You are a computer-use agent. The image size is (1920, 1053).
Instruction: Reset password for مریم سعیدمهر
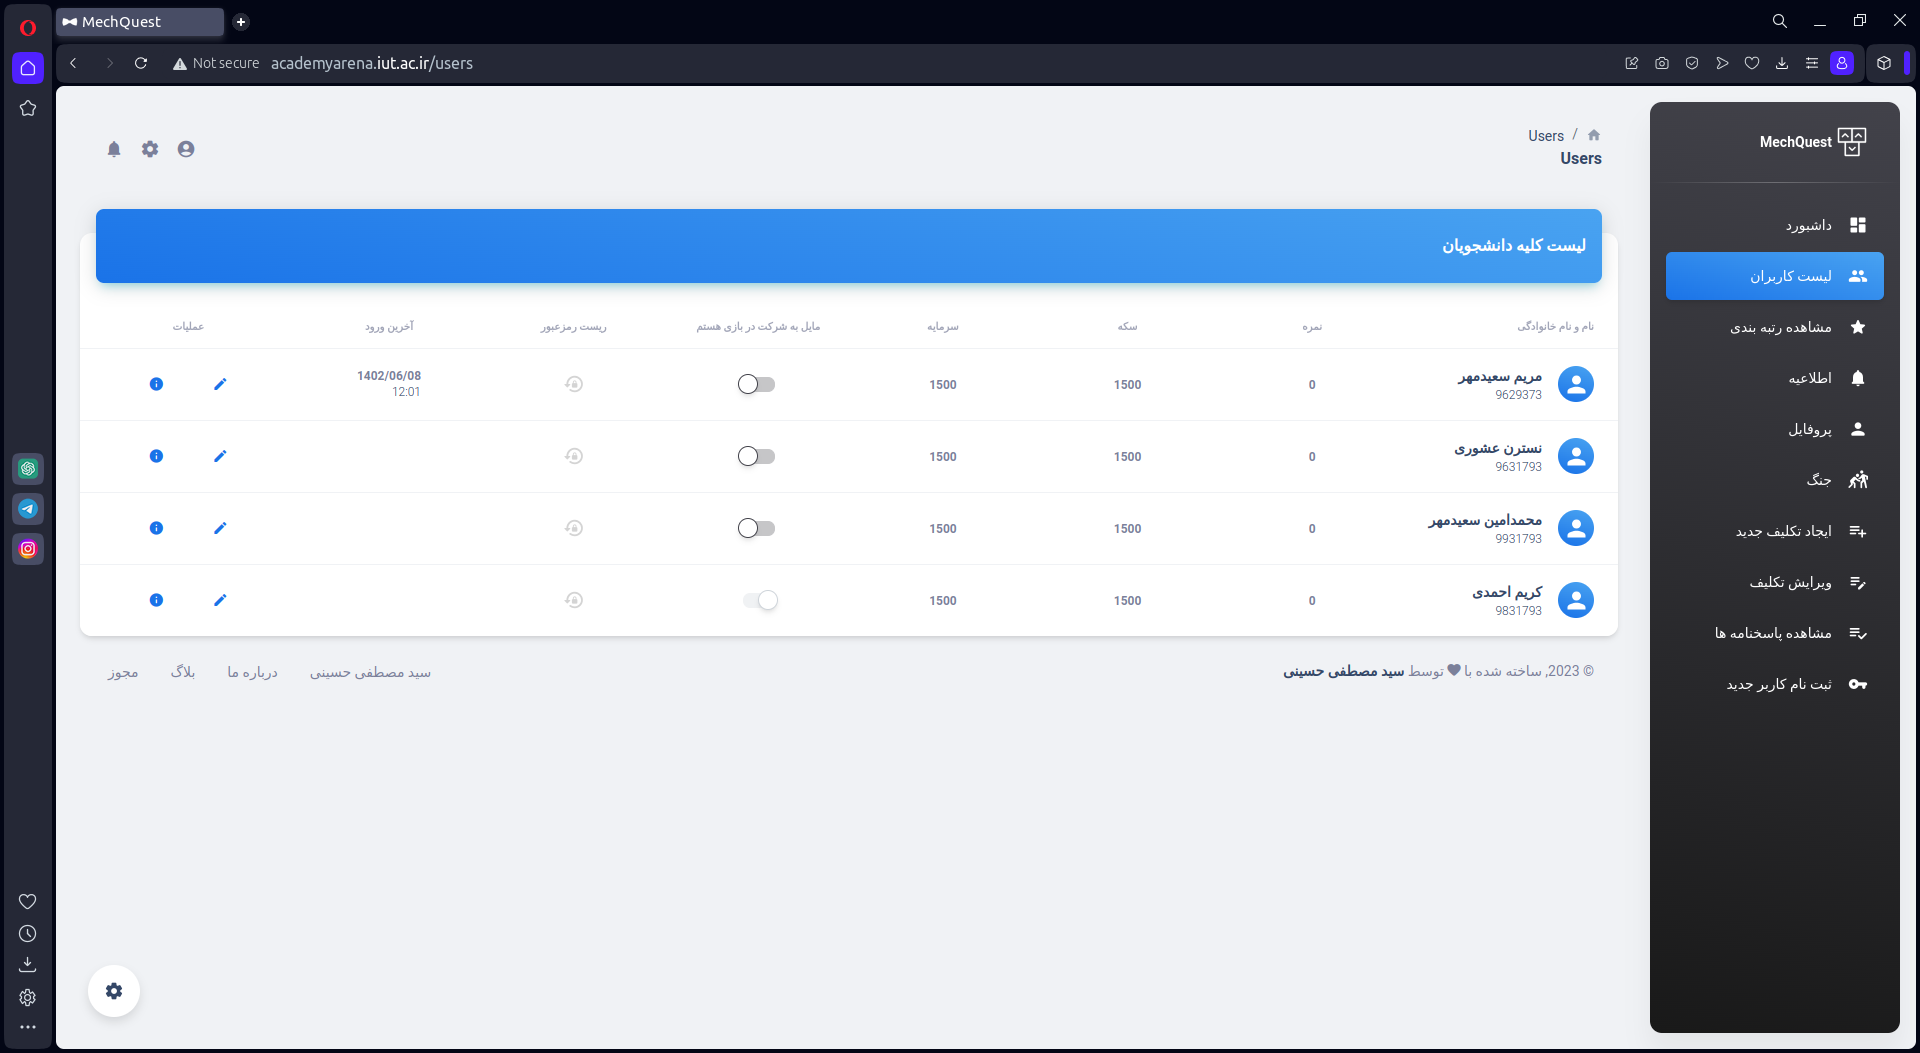574,384
